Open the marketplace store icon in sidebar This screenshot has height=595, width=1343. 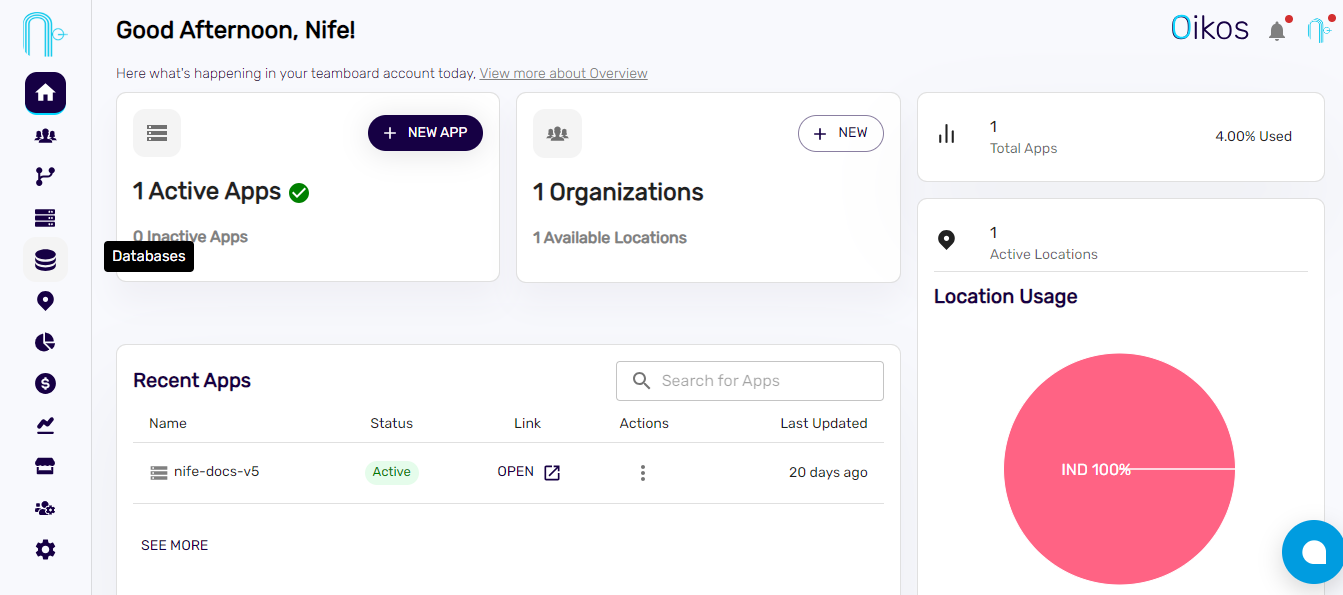click(x=45, y=467)
